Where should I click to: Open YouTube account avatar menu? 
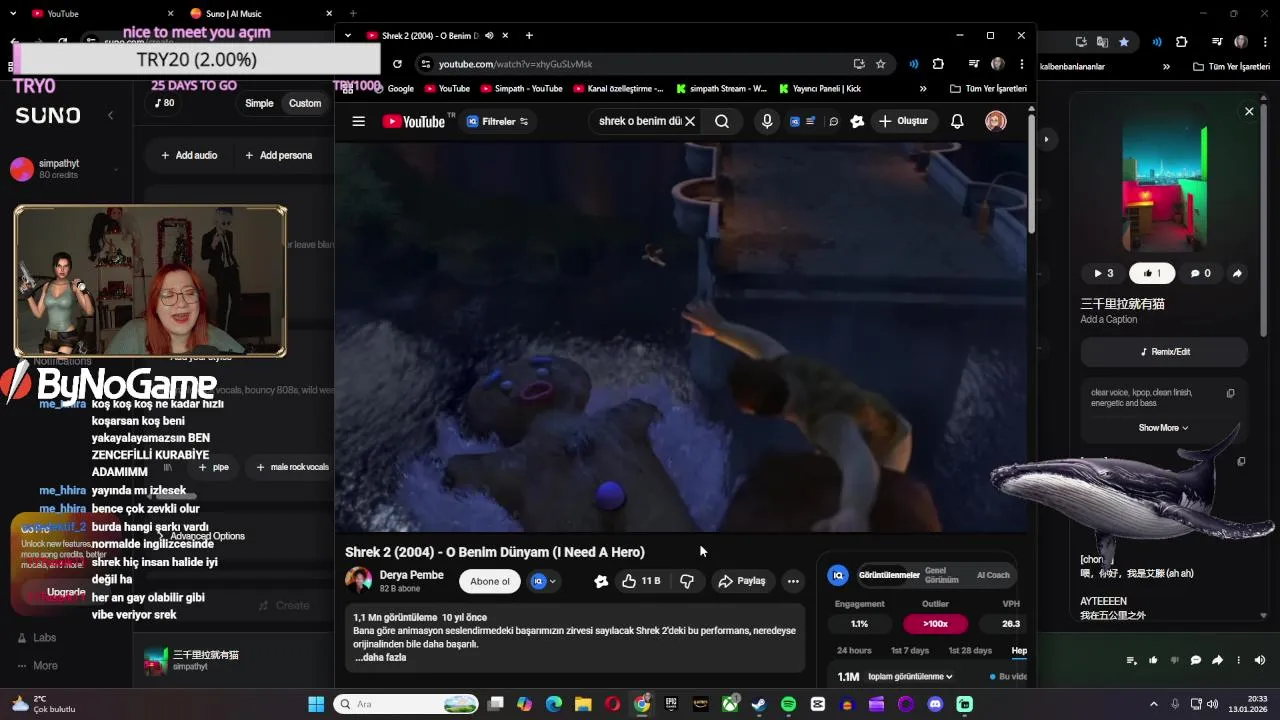coord(996,121)
